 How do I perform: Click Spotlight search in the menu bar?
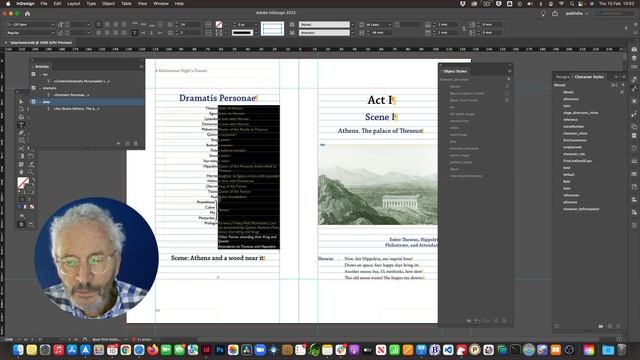click(572, 4)
